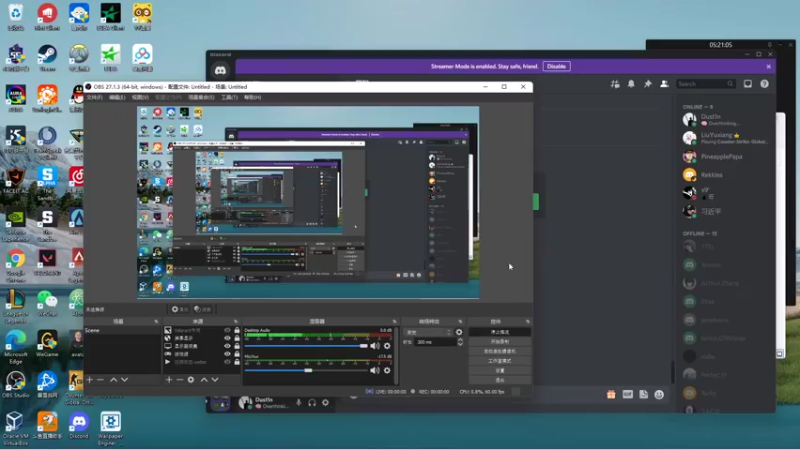Open Discord sticker picker
Image resolution: width=800 pixels, height=450 pixels.
click(x=643, y=394)
